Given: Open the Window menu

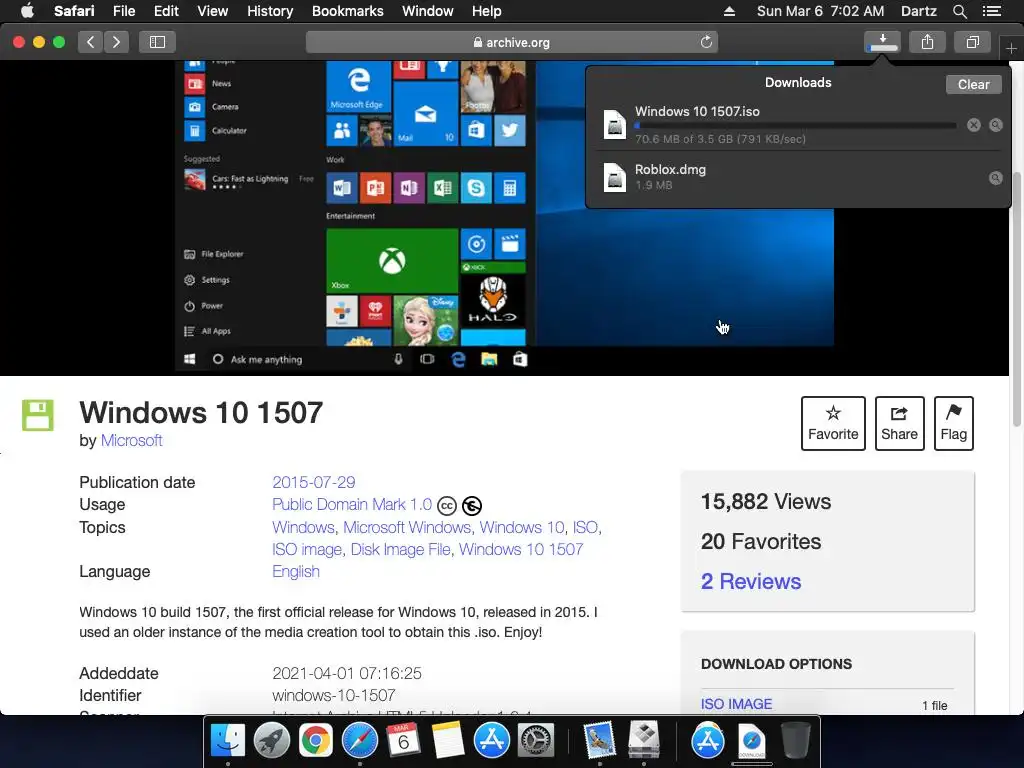Looking at the screenshot, I should coord(428,11).
